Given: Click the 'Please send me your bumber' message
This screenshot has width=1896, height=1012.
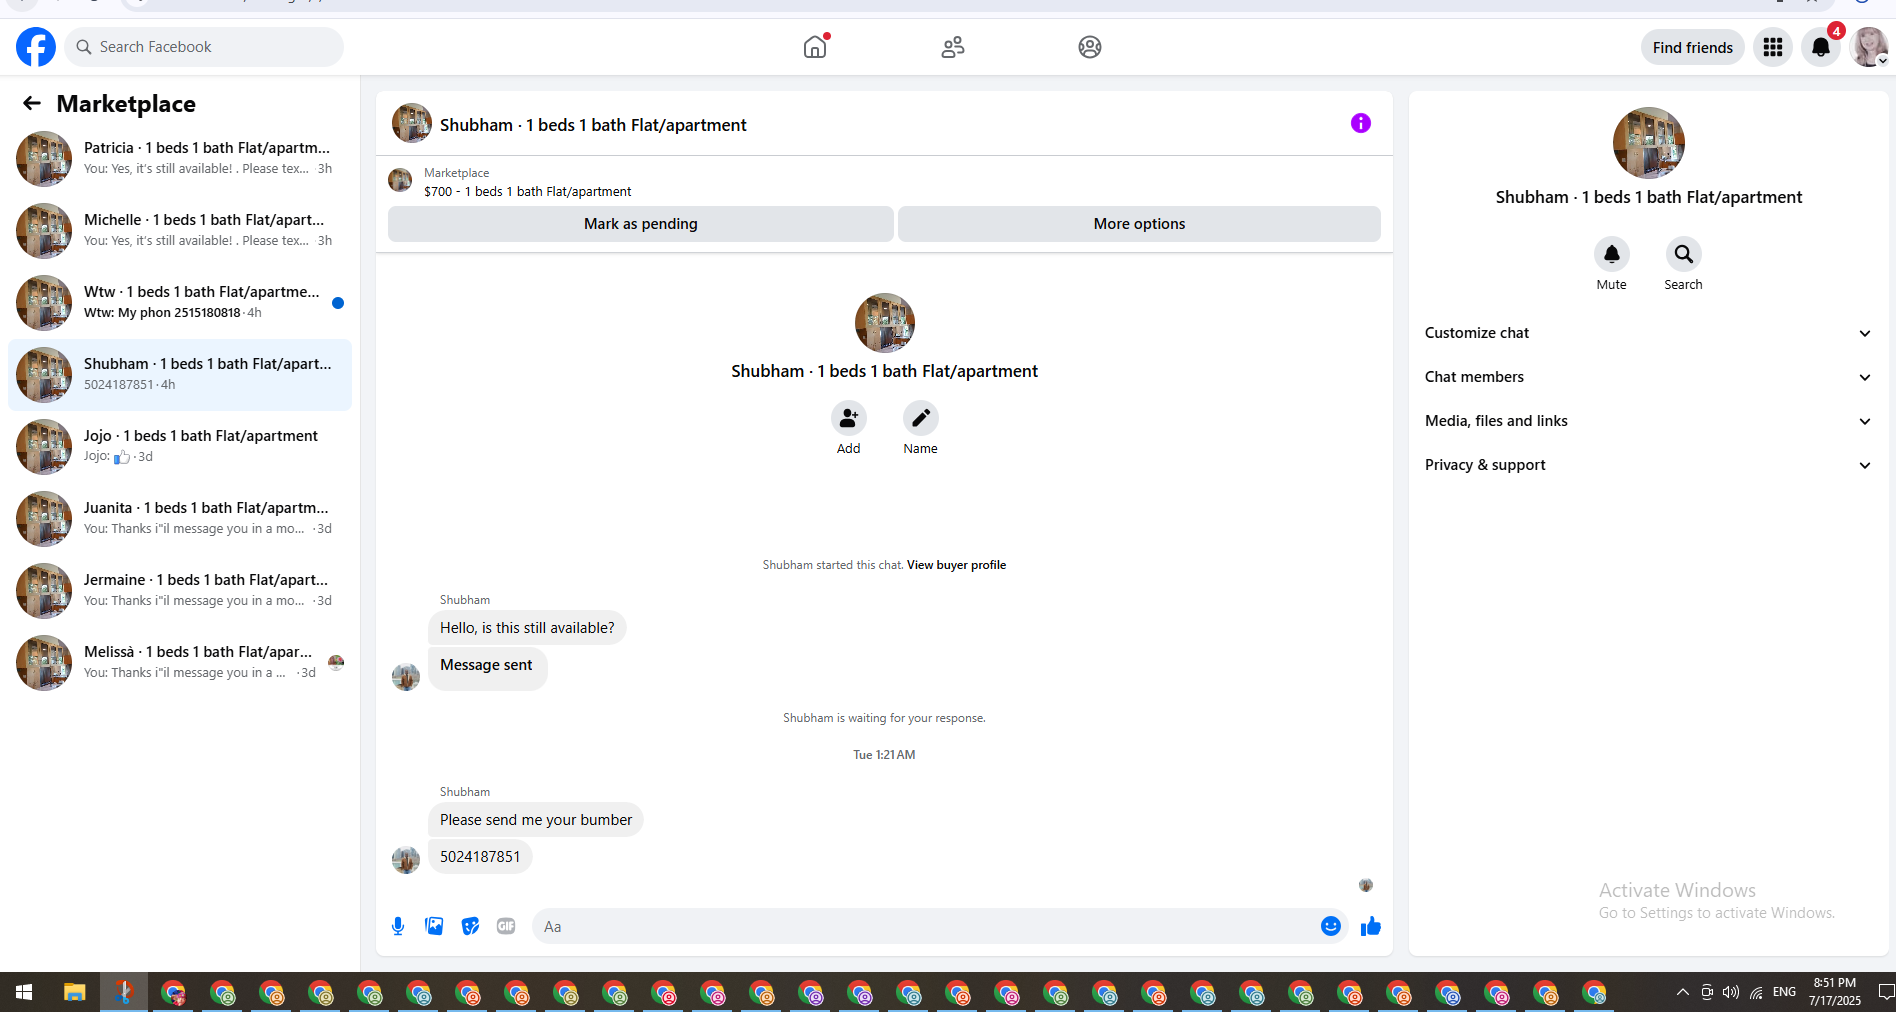Looking at the screenshot, I should 536,820.
